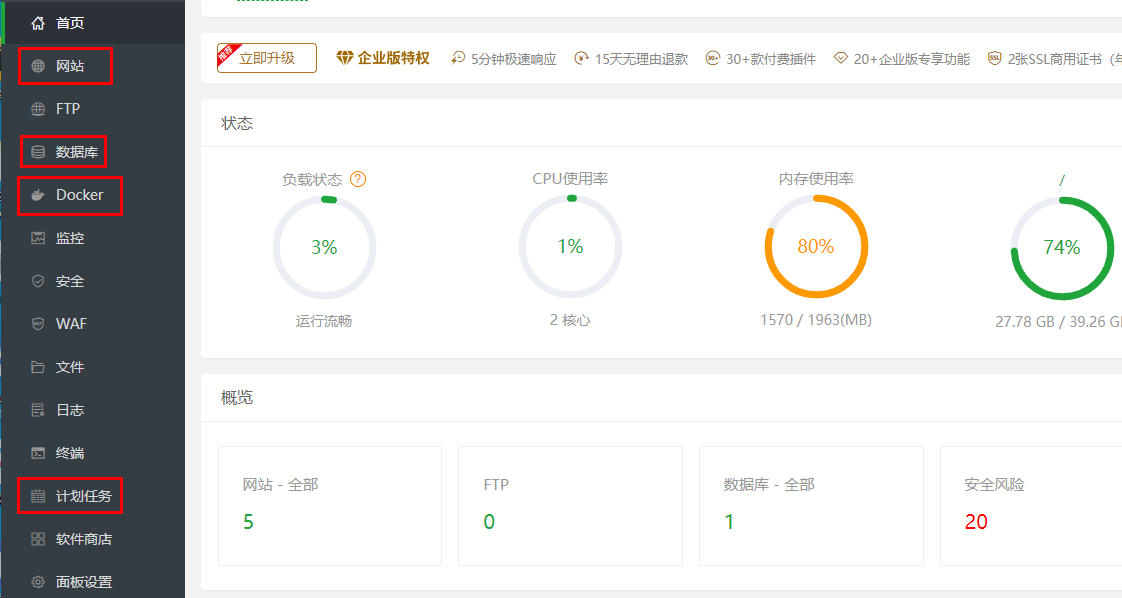Click the red 安全风险 count of 20
Image resolution: width=1122 pixels, height=598 pixels.
976,521
